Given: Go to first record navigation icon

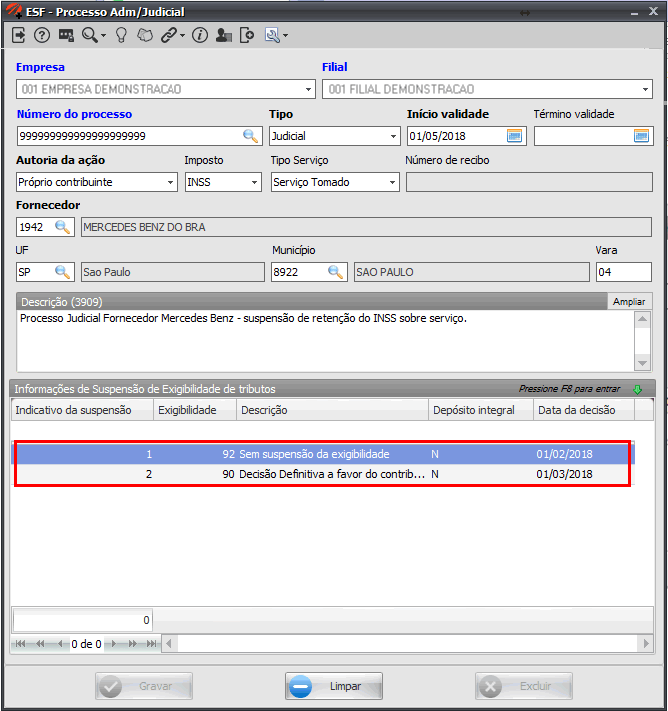Looking at the screenshot, I should (21, 644).
